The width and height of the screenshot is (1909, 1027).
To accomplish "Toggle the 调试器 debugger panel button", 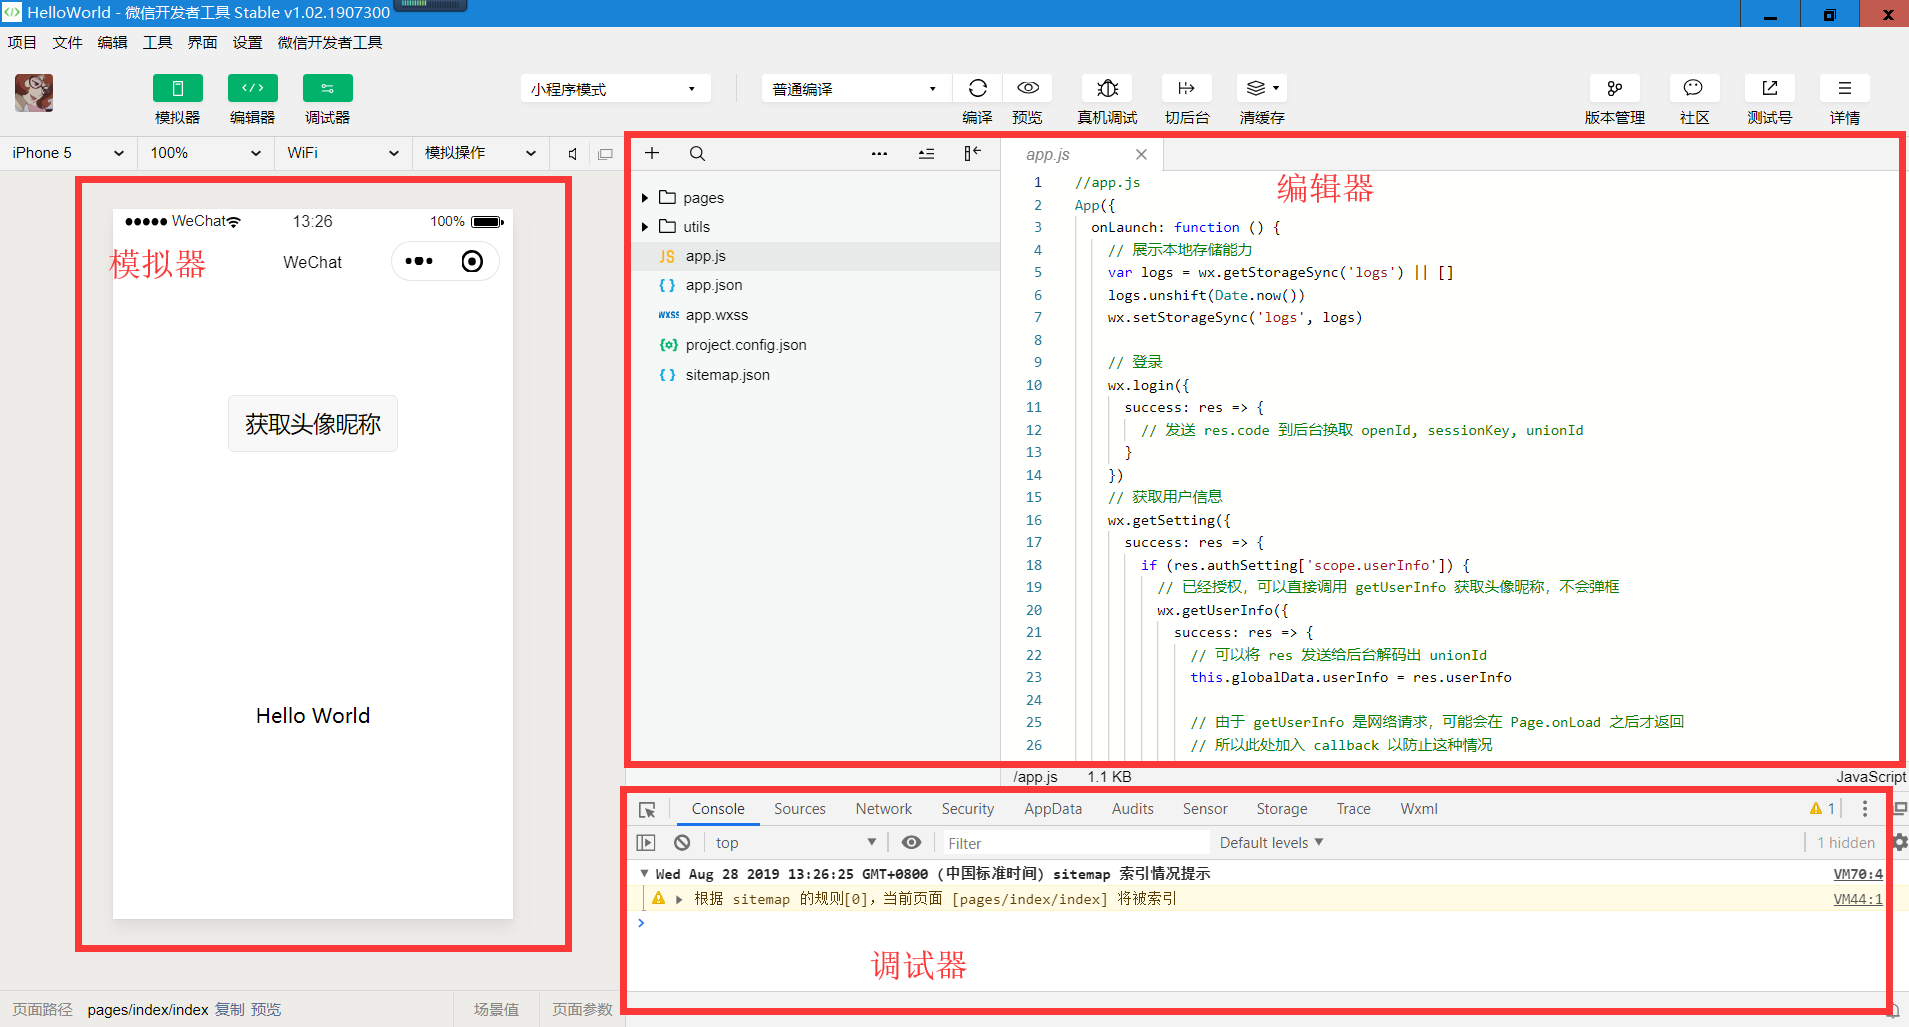I will coord(328,88).
